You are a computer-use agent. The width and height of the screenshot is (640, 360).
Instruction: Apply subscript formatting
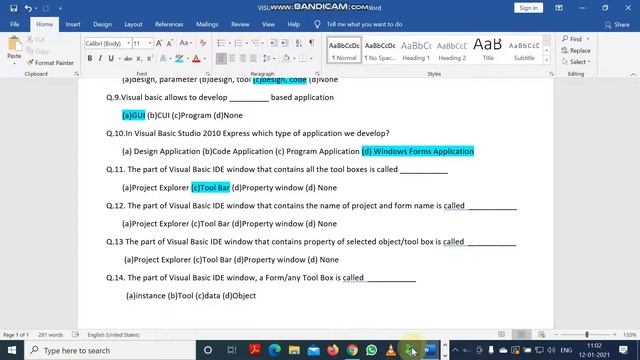(139, 59)
